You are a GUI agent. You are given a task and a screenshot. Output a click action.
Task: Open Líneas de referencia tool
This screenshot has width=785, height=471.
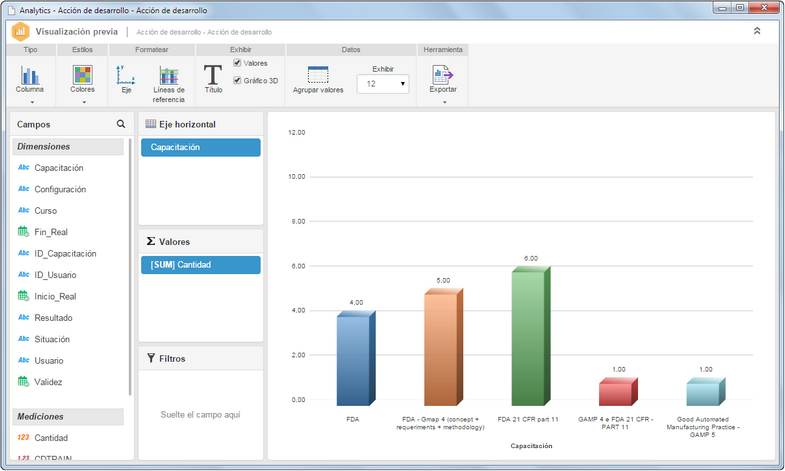click(x=169, y=76)
